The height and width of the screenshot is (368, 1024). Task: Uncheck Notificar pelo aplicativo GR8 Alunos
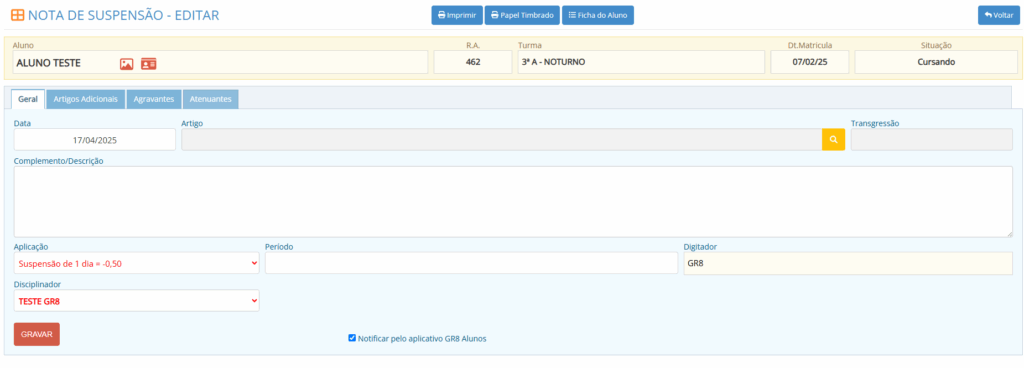352,338
